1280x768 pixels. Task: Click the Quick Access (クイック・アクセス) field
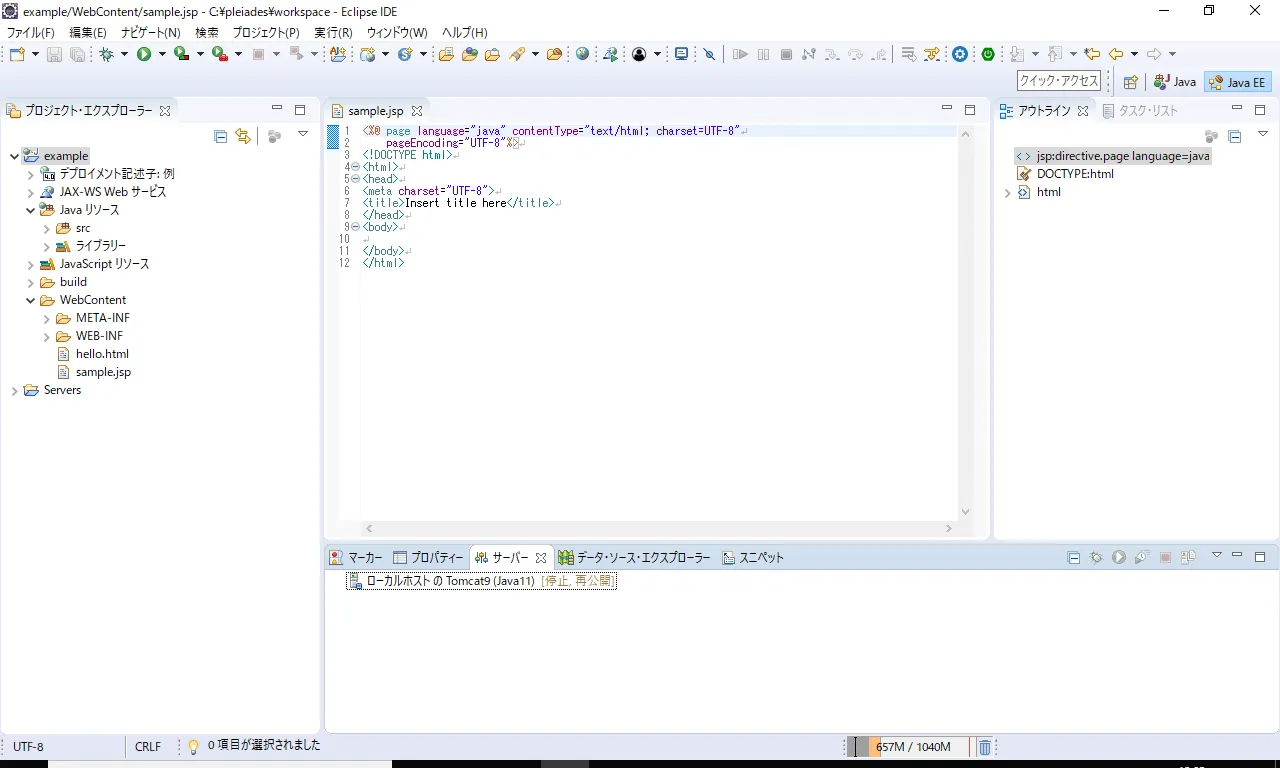pos(1059,81)
